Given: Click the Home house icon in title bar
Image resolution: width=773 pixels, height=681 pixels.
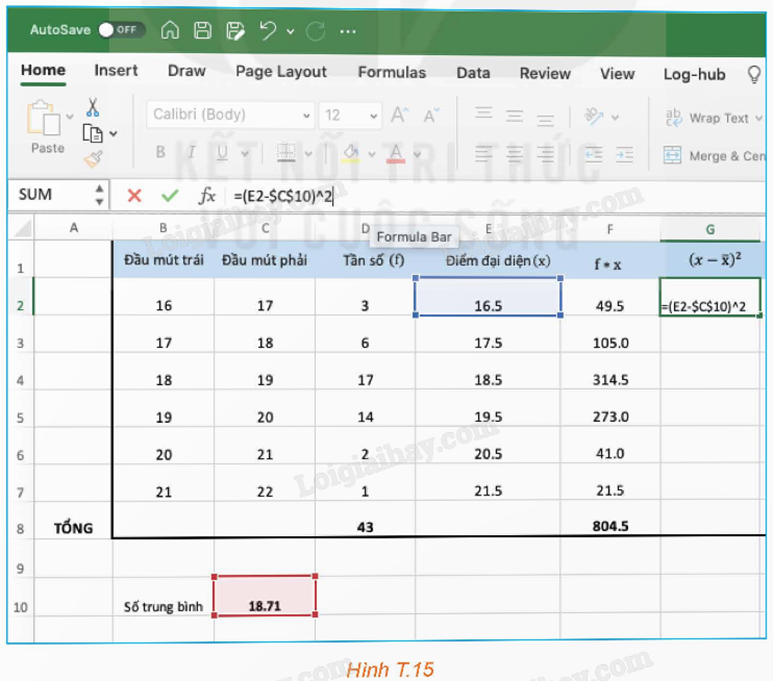Looking at the screenshot, I should [170, 30].
